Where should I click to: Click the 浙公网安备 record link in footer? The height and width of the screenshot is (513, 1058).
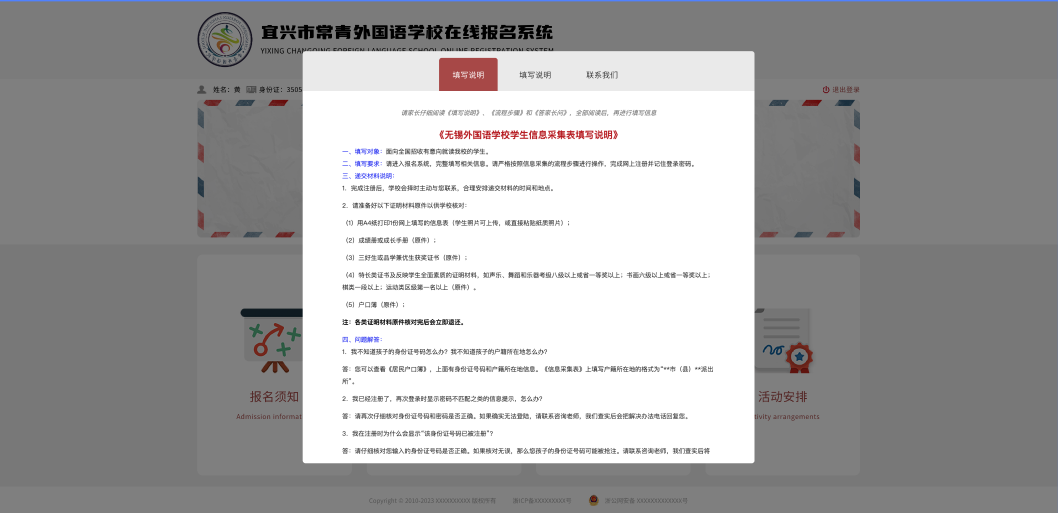point(644,501)
